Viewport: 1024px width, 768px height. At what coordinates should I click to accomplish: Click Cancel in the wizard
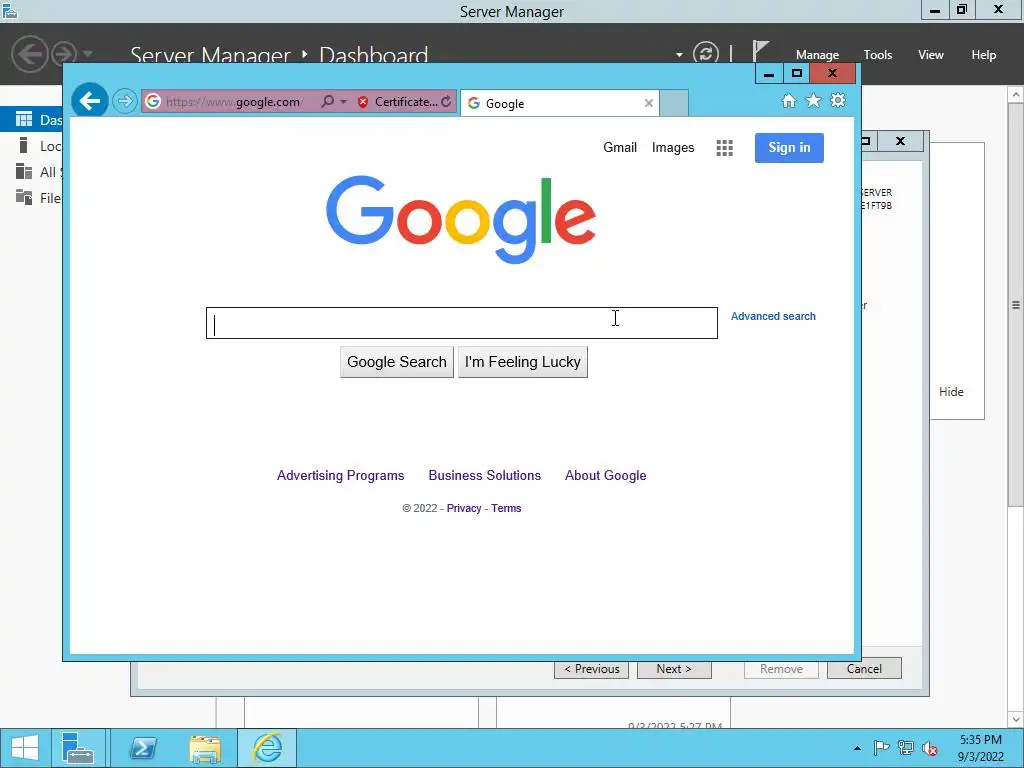864,669
